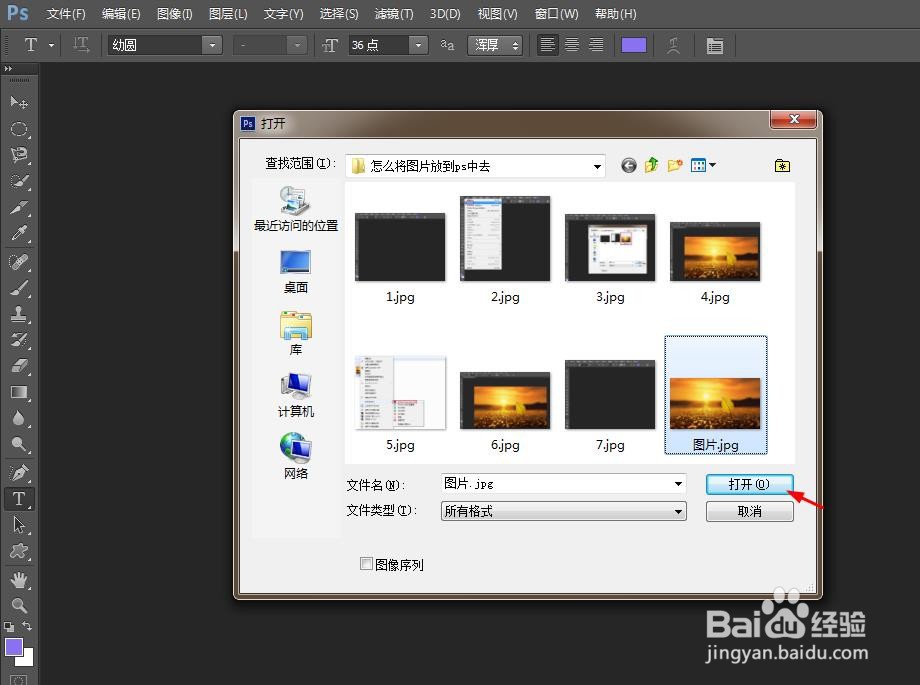The height and width of the screenshot is (685, 920).
Task: Select the Clone Stamp tool
Action: pyautogui.click(x=19, y=314)
